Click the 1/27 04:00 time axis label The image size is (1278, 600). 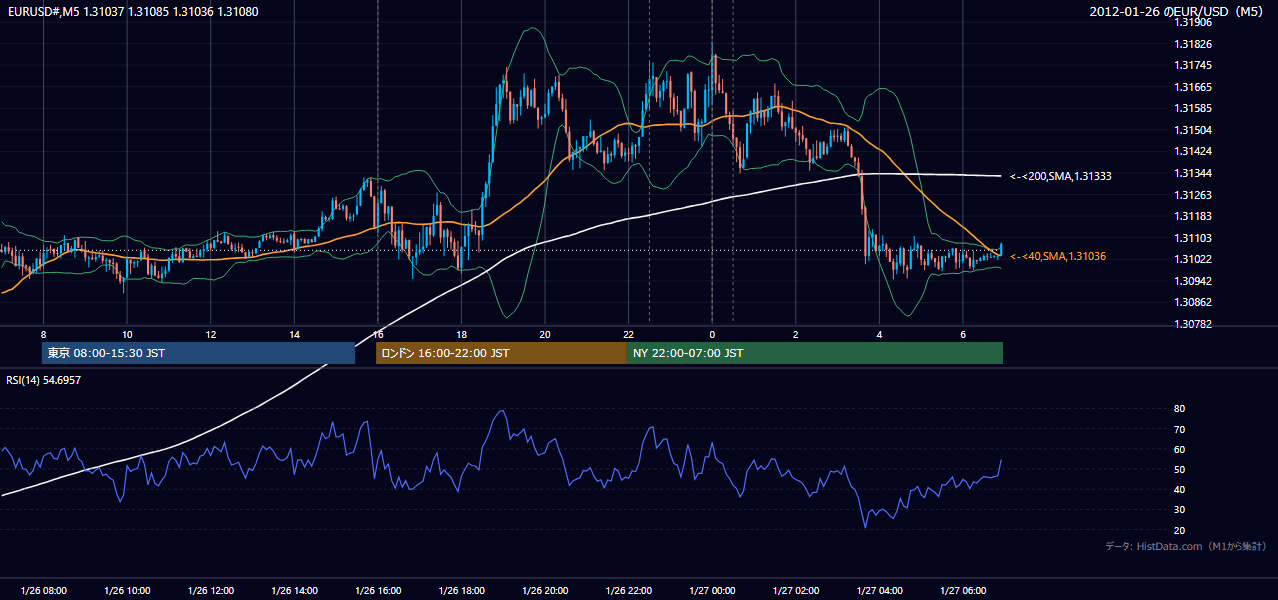click(879, 591)
